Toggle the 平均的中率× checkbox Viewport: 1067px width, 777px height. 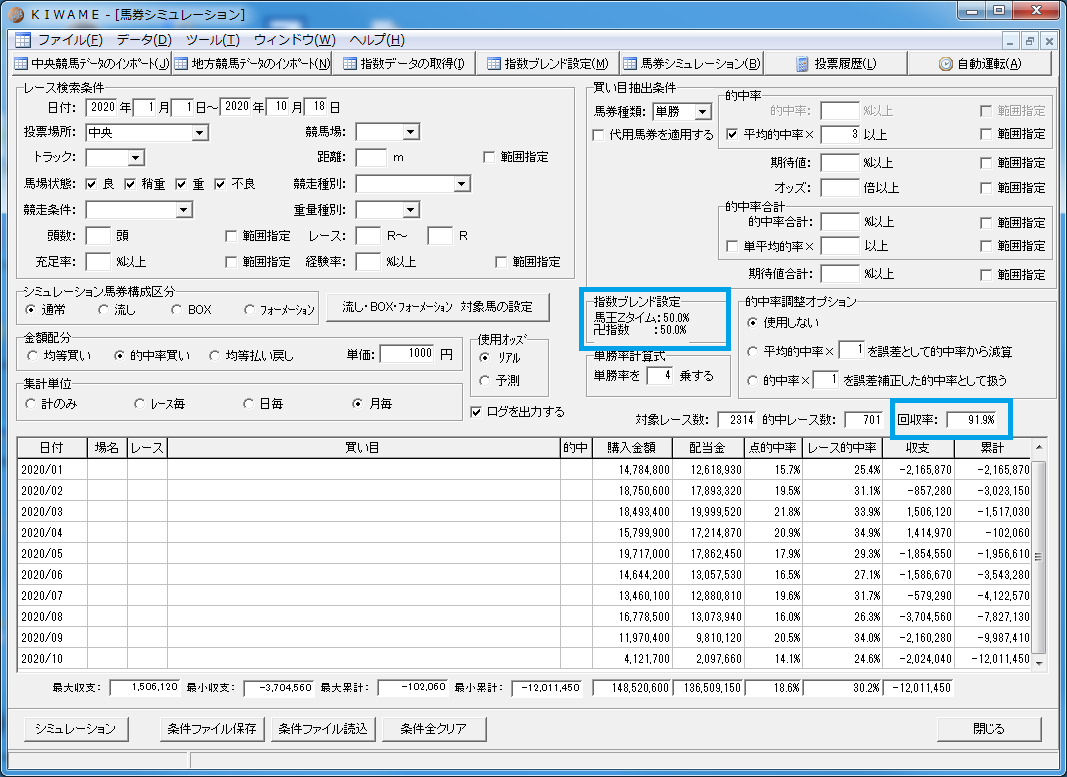tap(732, 135)
